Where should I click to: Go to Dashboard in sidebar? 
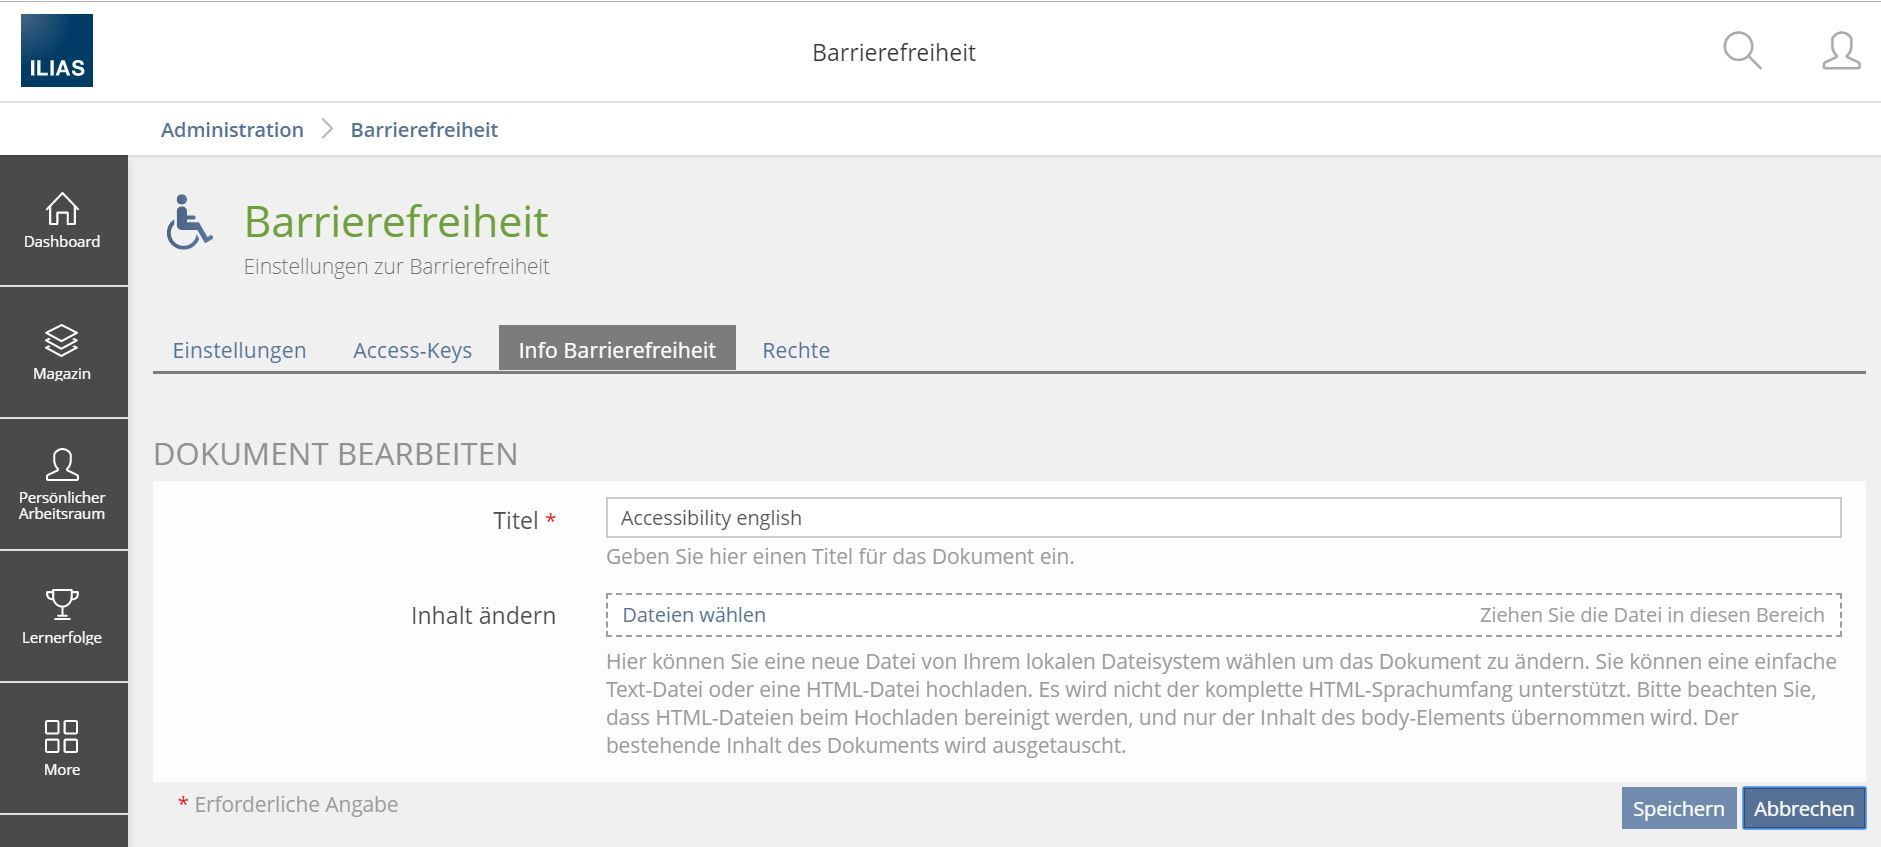click(62, 221)
